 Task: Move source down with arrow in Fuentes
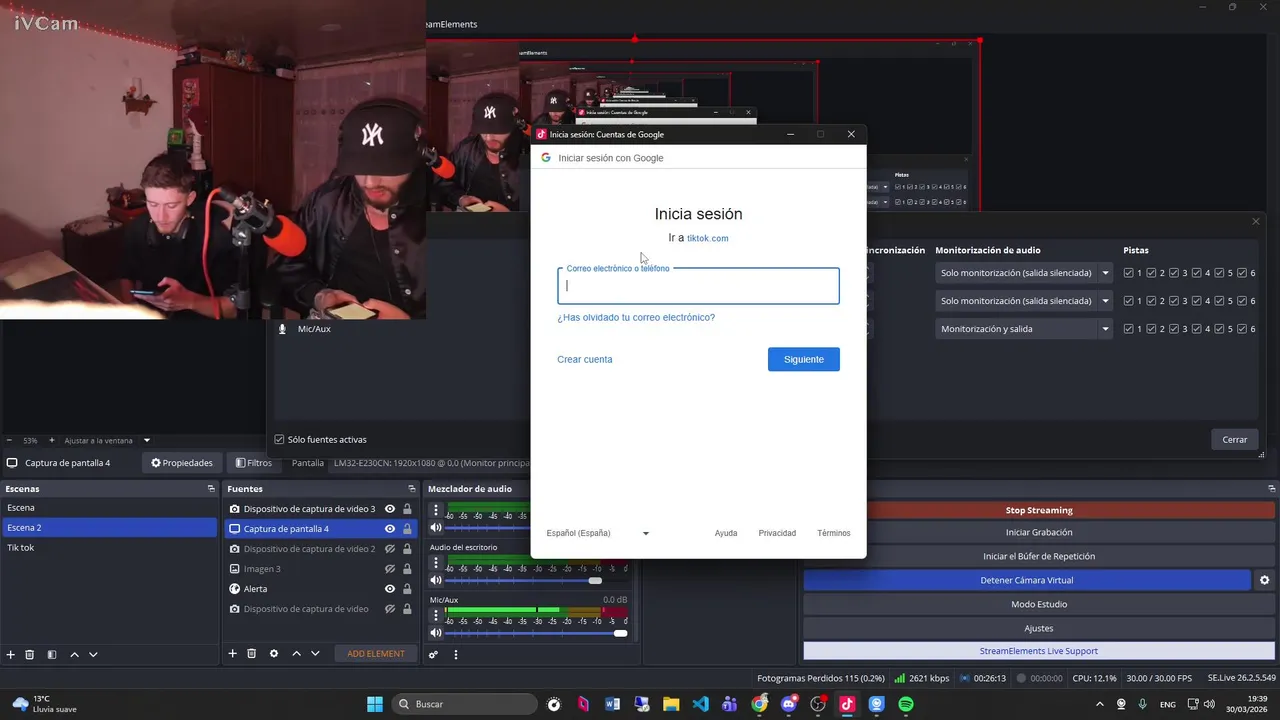[315, 654]
